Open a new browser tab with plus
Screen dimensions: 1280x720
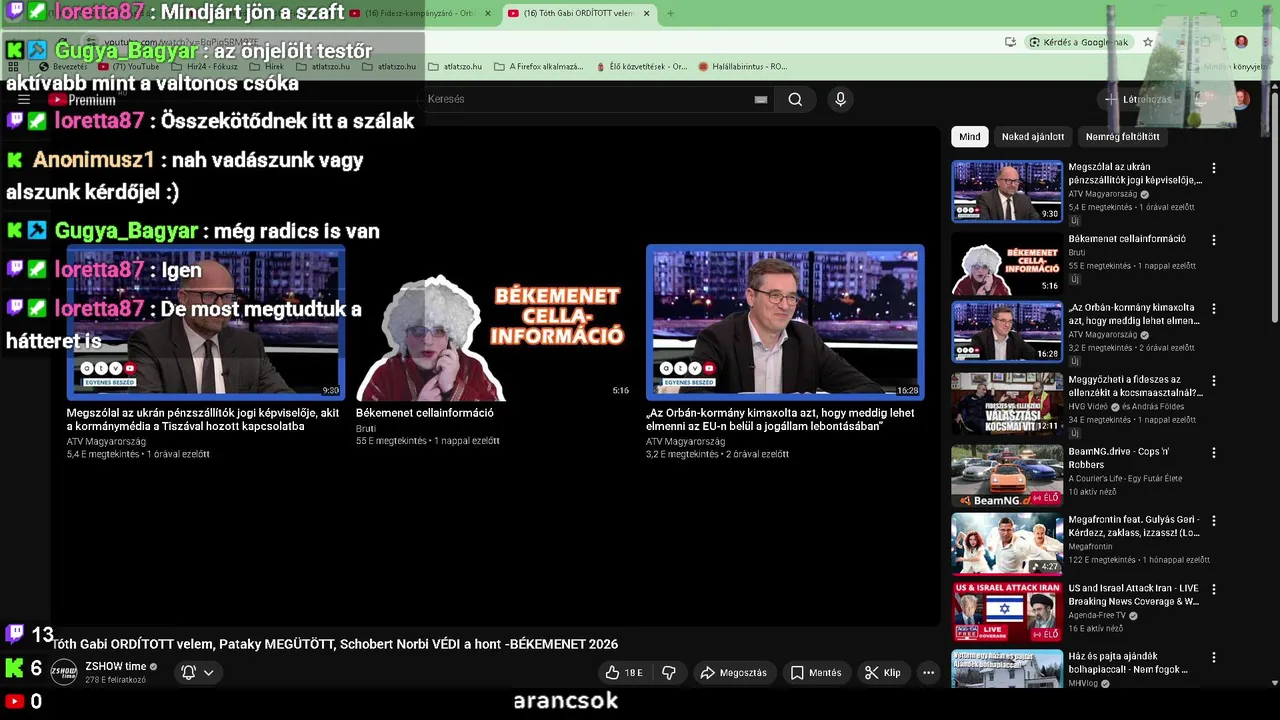[x=670, y=13]
